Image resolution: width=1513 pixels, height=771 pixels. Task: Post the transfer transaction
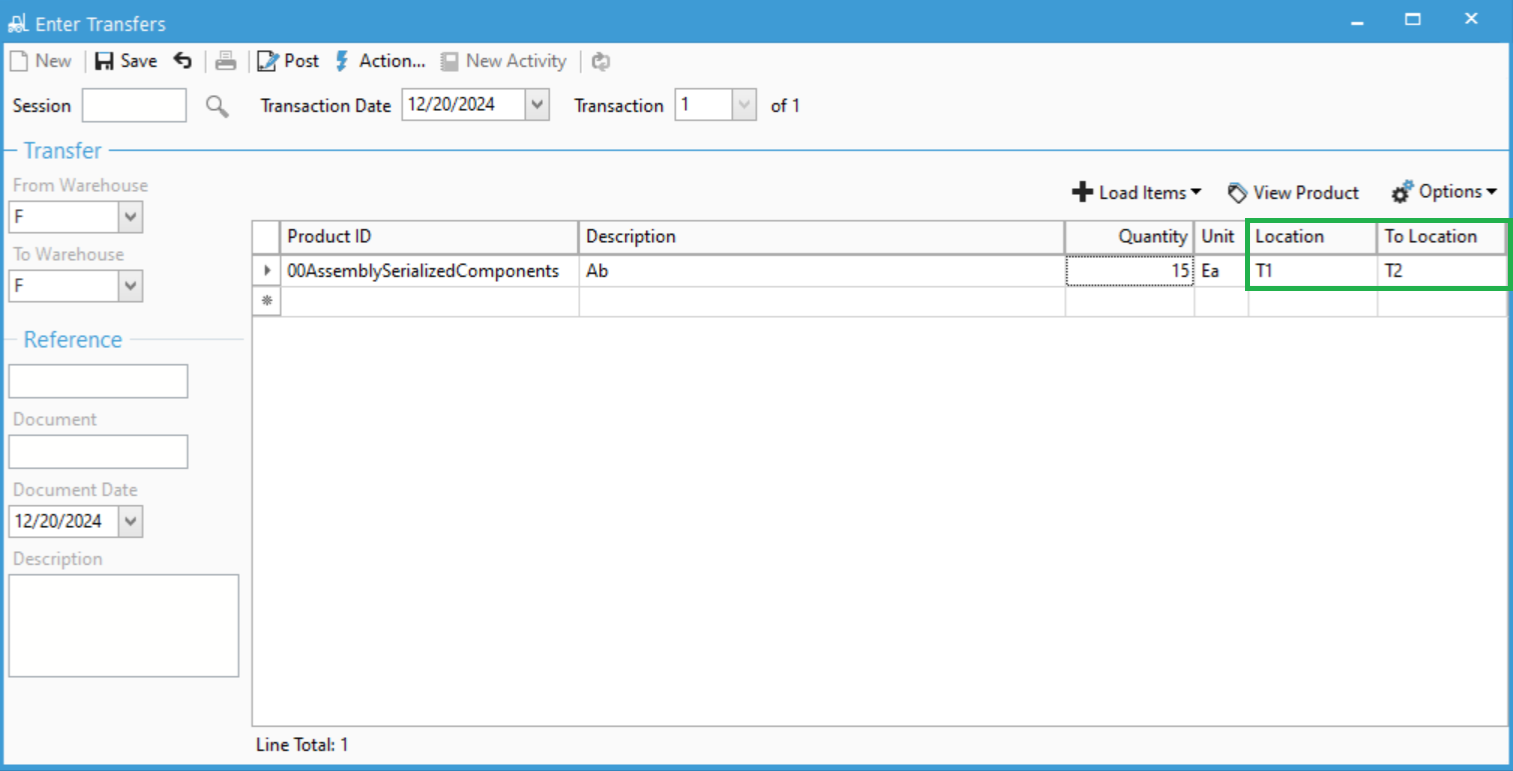click(288, 61)
